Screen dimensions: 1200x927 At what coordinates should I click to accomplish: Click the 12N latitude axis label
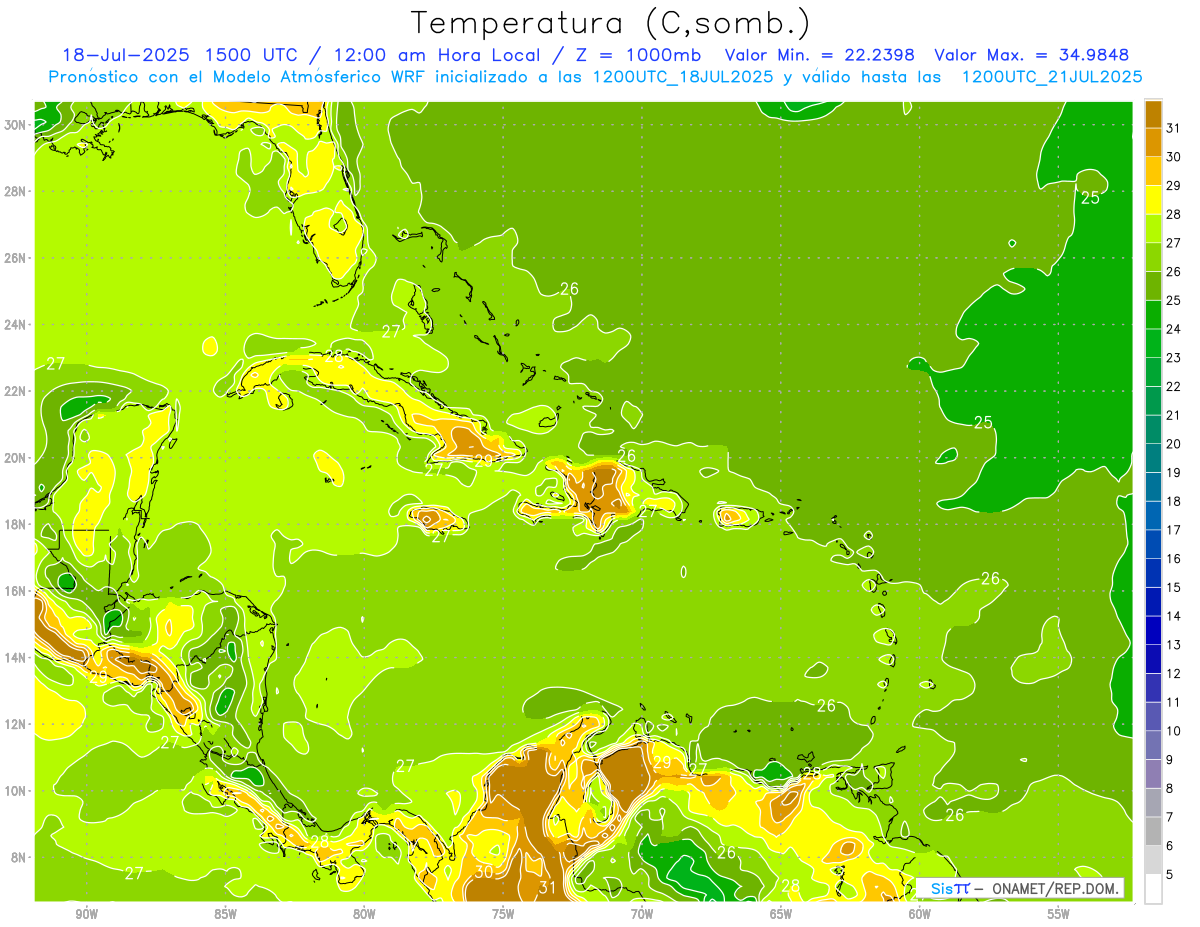pyautogui.click(x=15, y=724)
